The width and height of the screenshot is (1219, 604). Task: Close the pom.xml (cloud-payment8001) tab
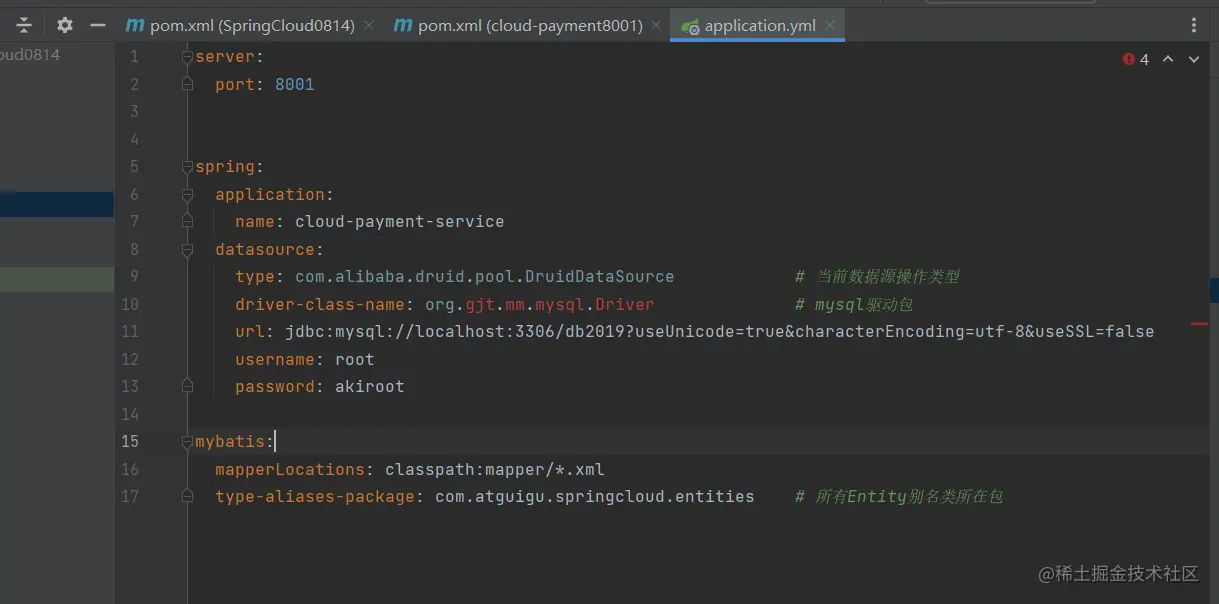(657, 26)
